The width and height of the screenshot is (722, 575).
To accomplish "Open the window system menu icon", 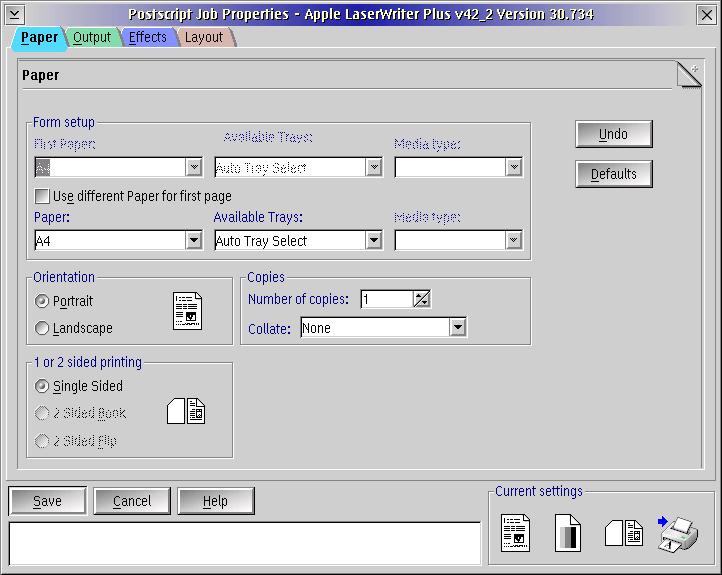I will pos(15,15).
